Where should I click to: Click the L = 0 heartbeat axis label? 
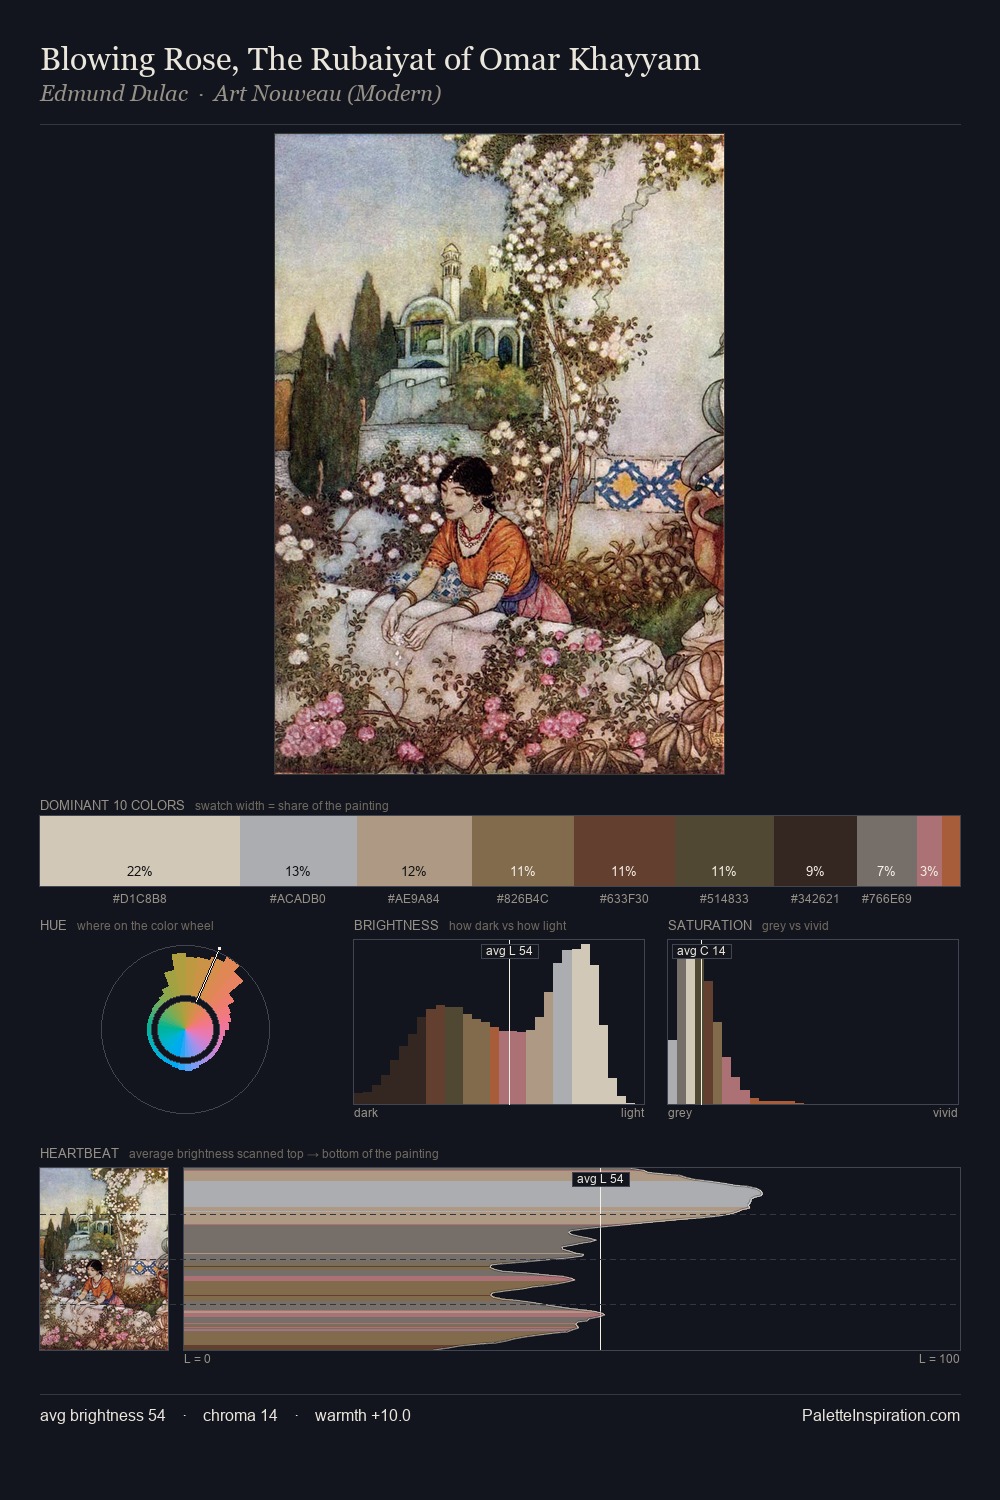pos(197,1358)
